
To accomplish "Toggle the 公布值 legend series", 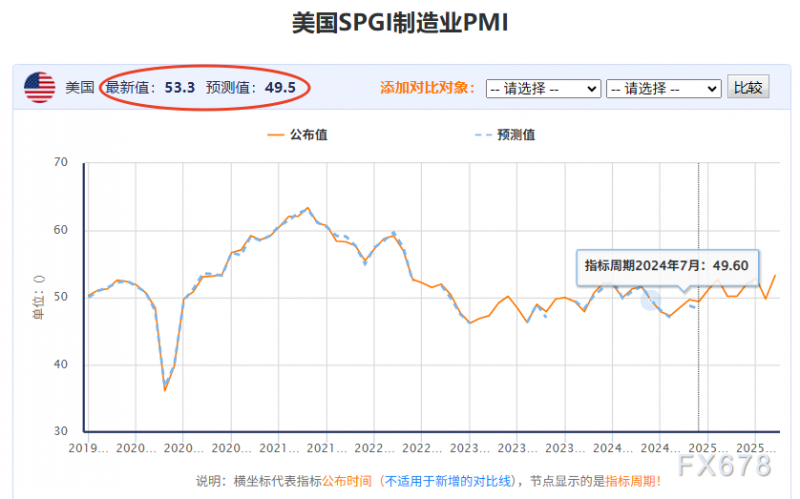I will pos(297,135).
